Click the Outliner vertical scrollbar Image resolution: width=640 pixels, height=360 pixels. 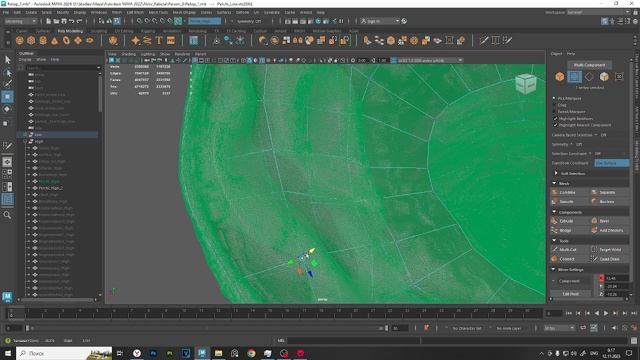click(x=100, y=94)
